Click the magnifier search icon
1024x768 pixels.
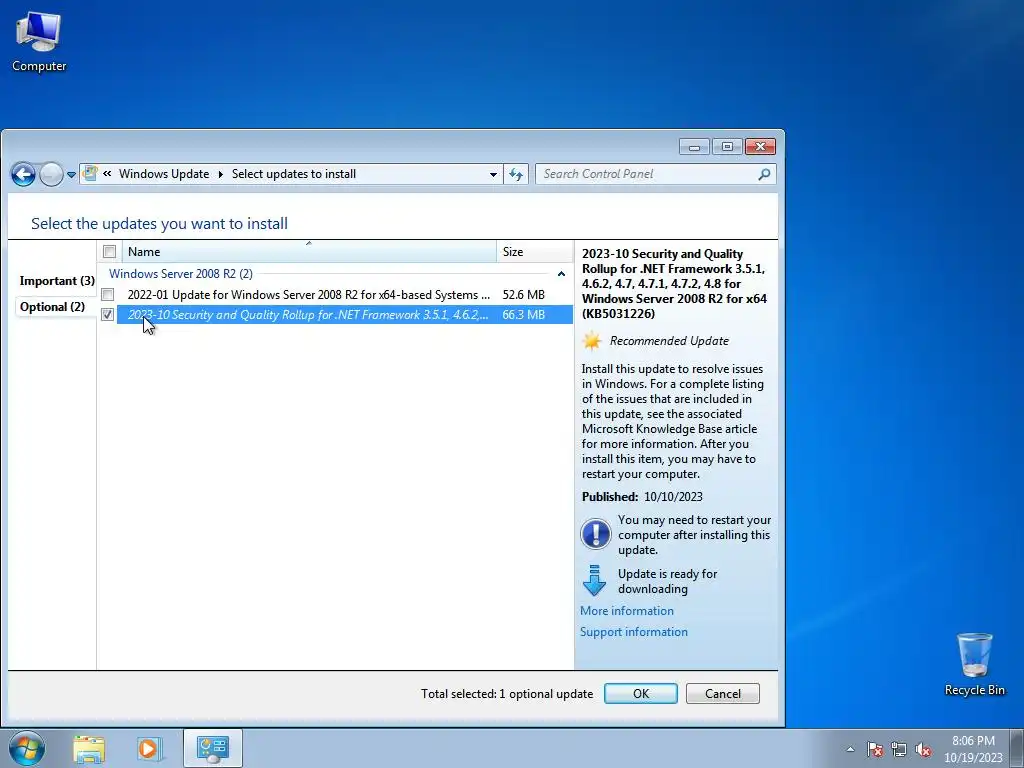click(x=764, y=174)
